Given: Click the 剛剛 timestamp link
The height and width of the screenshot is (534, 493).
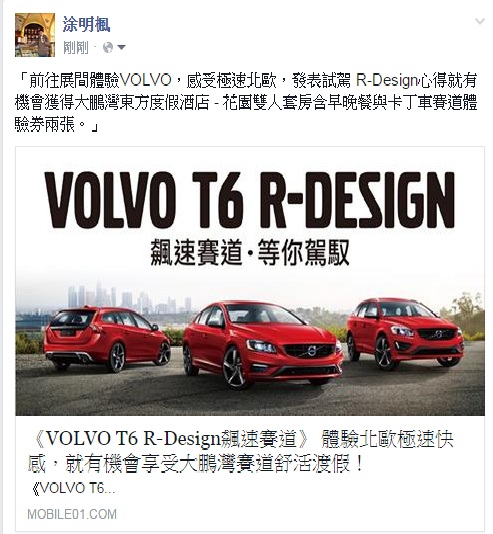Looking at the screenshot, I should tap(76, 47).
